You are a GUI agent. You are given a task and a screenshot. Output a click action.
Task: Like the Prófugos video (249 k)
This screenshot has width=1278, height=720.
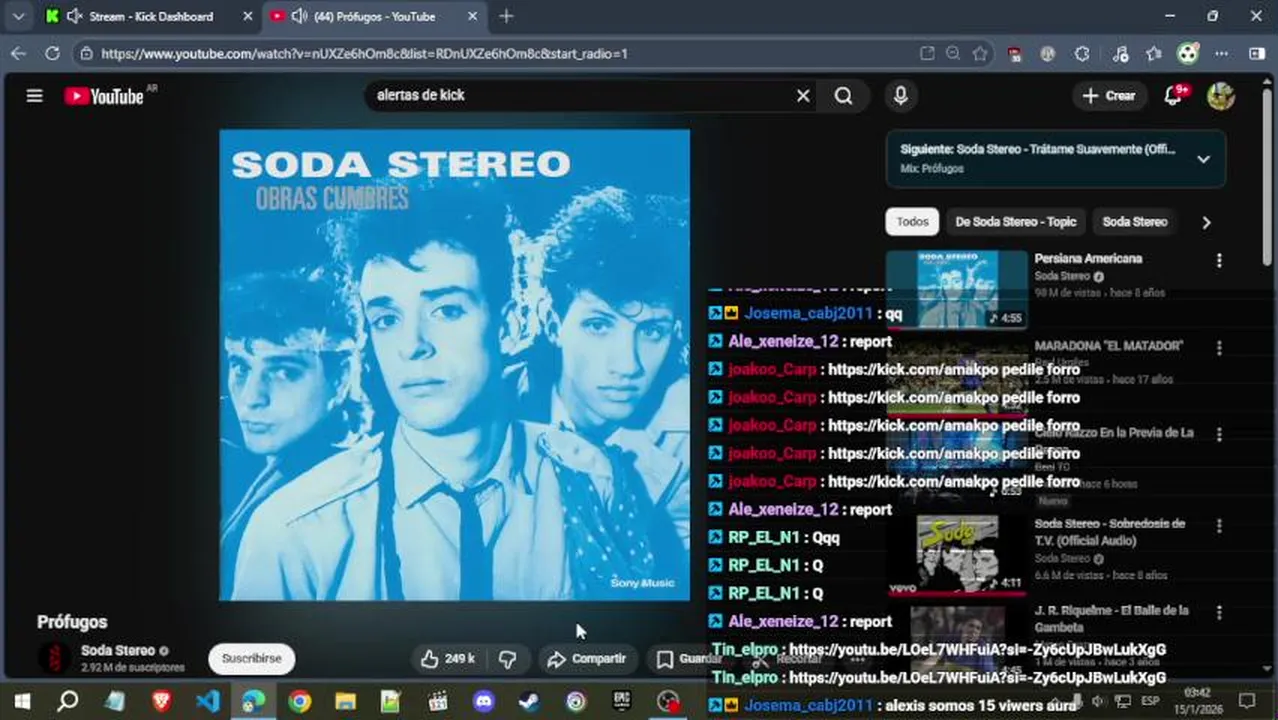(447, 658)
